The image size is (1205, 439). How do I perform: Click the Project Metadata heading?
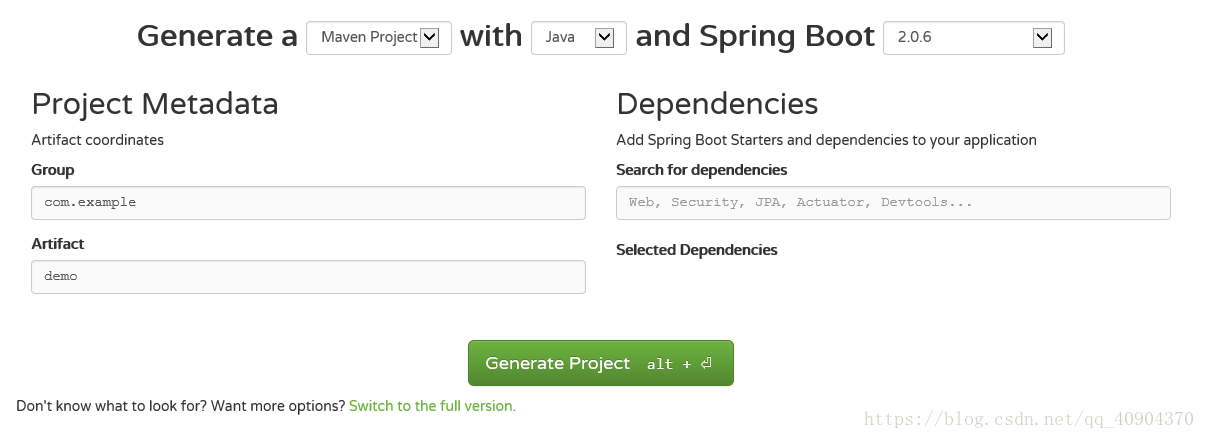tap(155, 104)
